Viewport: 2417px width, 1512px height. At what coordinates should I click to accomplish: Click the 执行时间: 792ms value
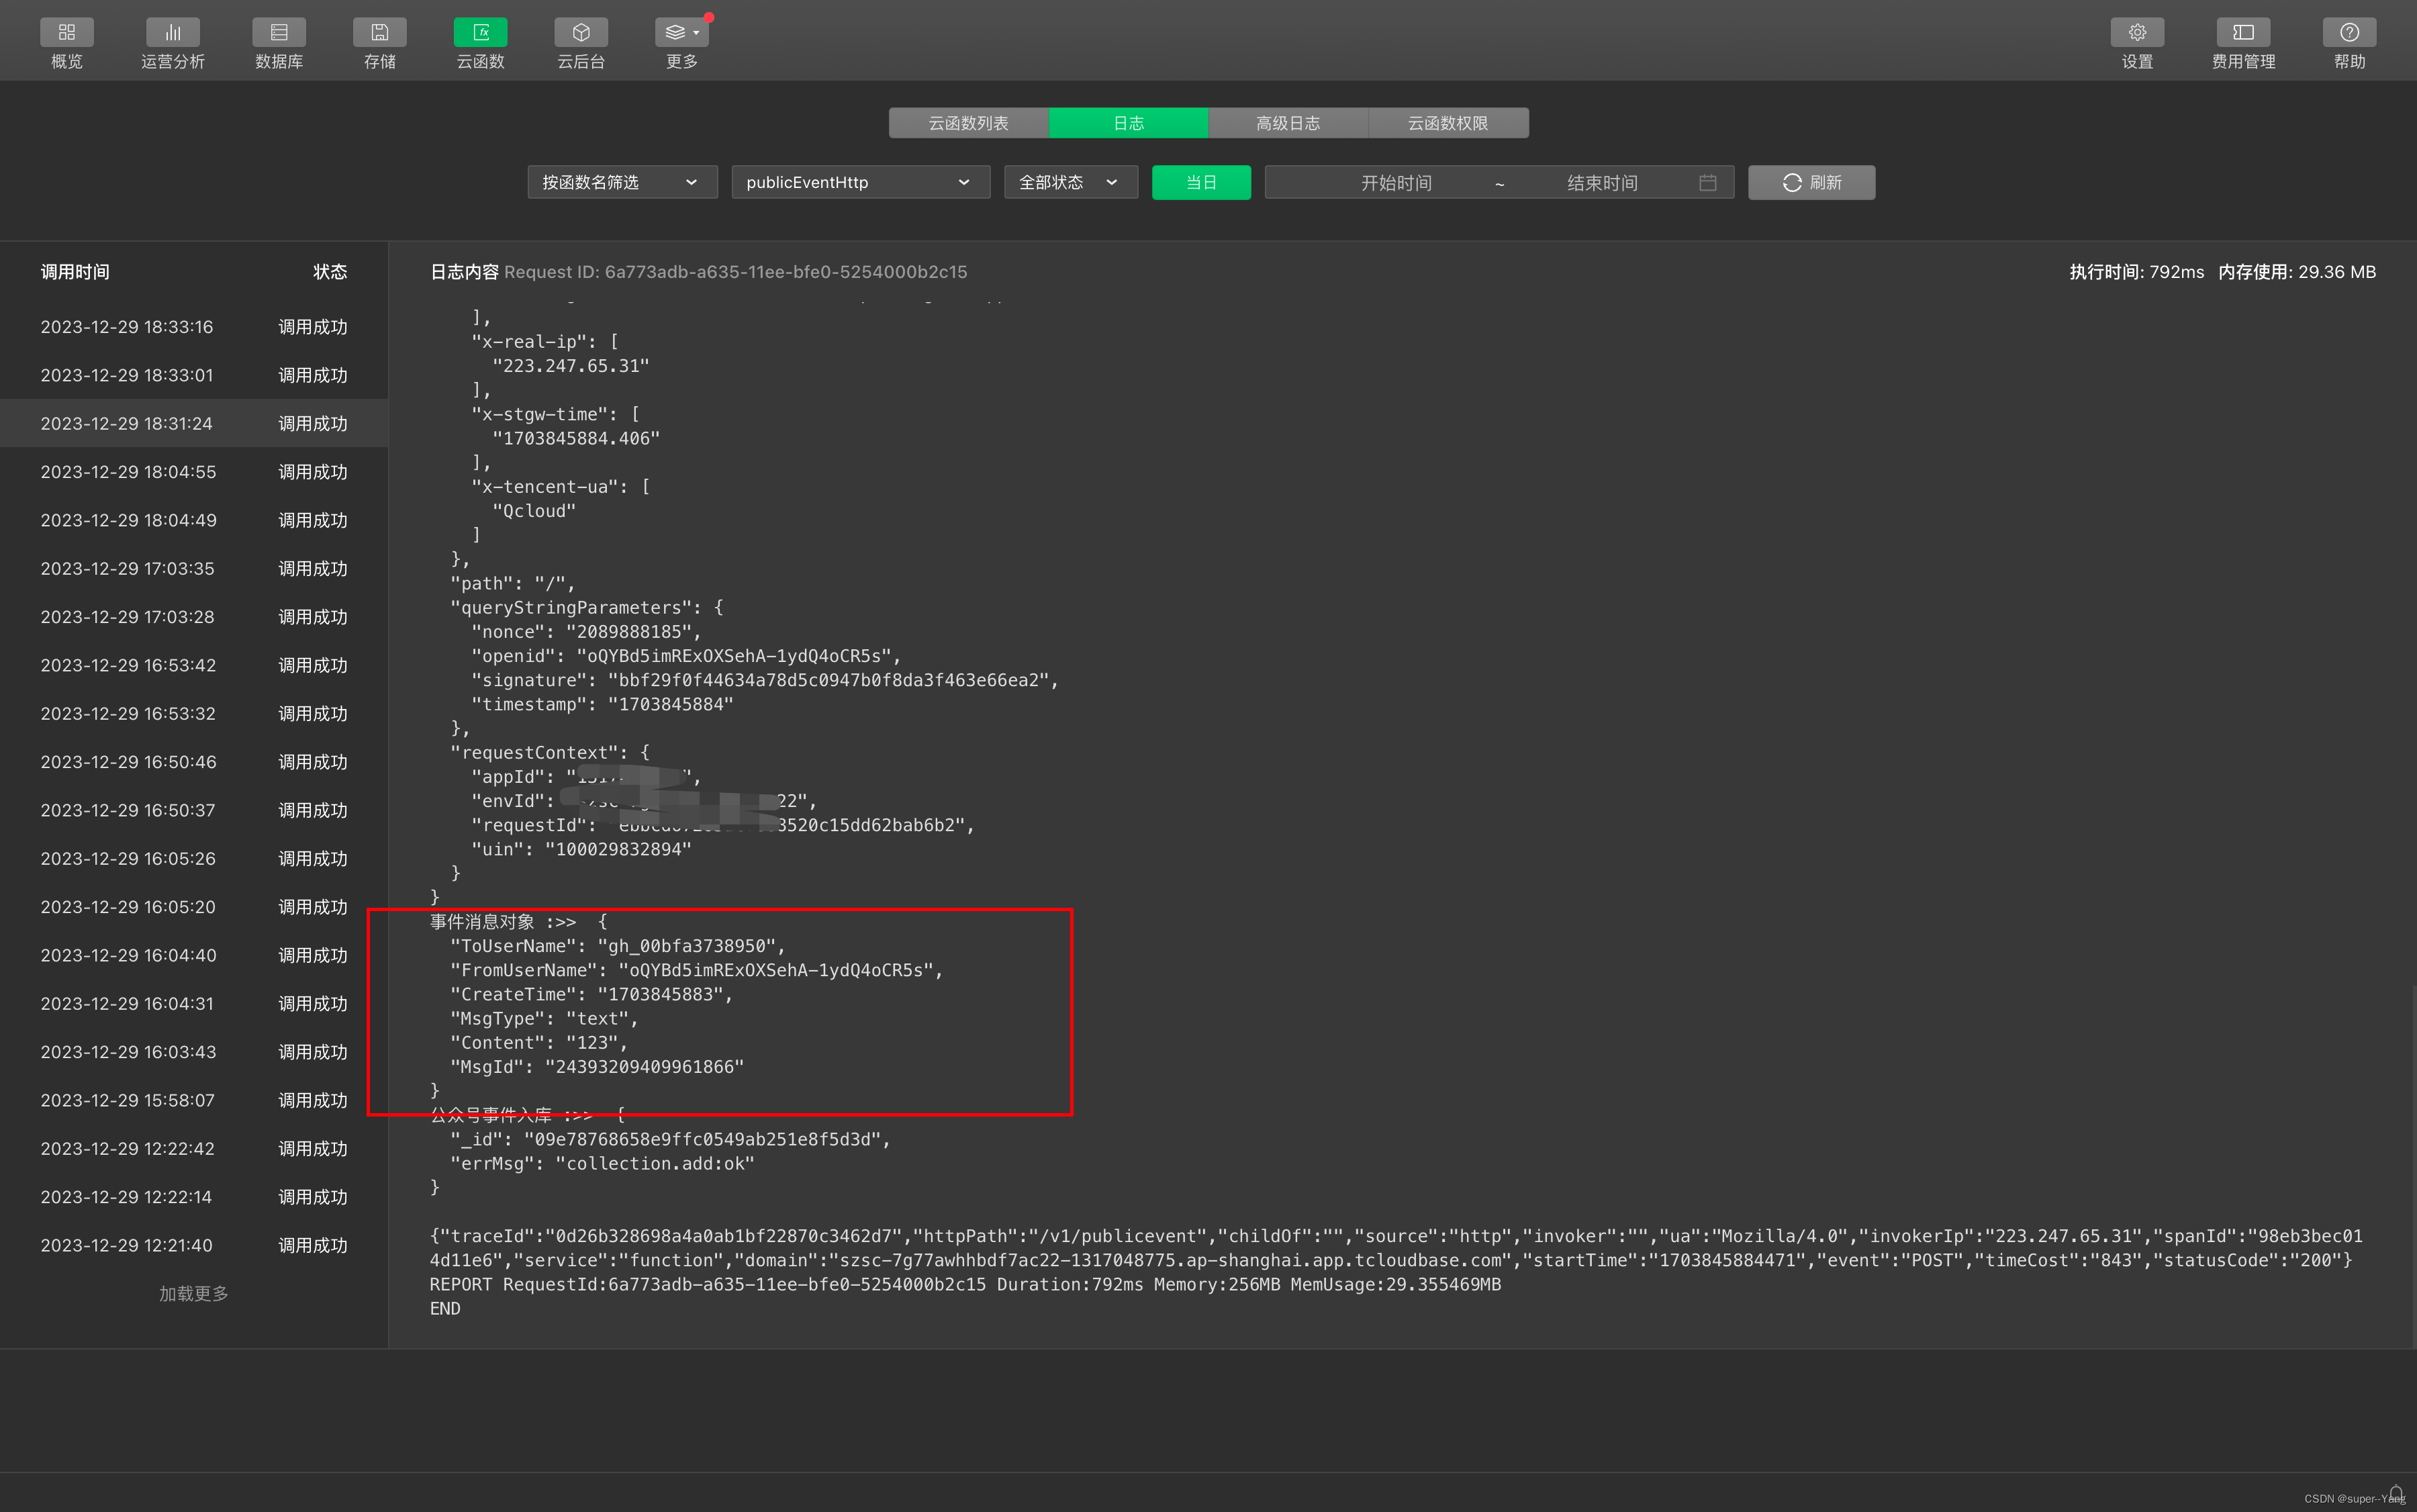click(2136, 272)
